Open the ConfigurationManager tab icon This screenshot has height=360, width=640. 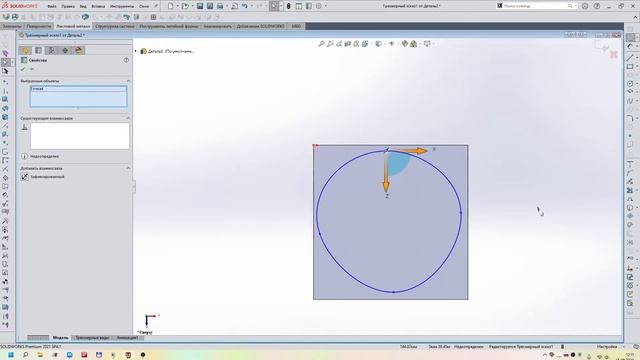tap(51, 50)
